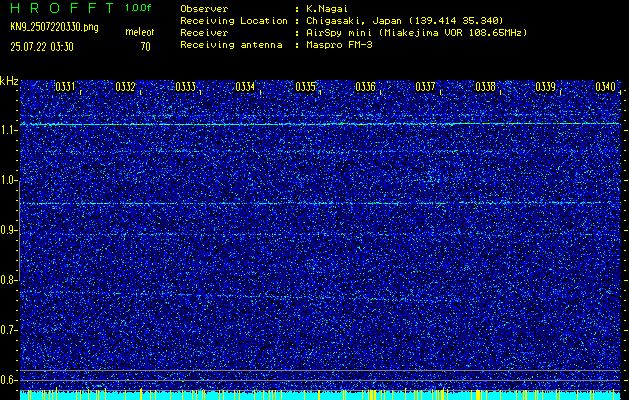Image resolution: width=629 pixels, height=400 pixels.
Task: Click the HROFFT title text
Action: tap(63, 8)
